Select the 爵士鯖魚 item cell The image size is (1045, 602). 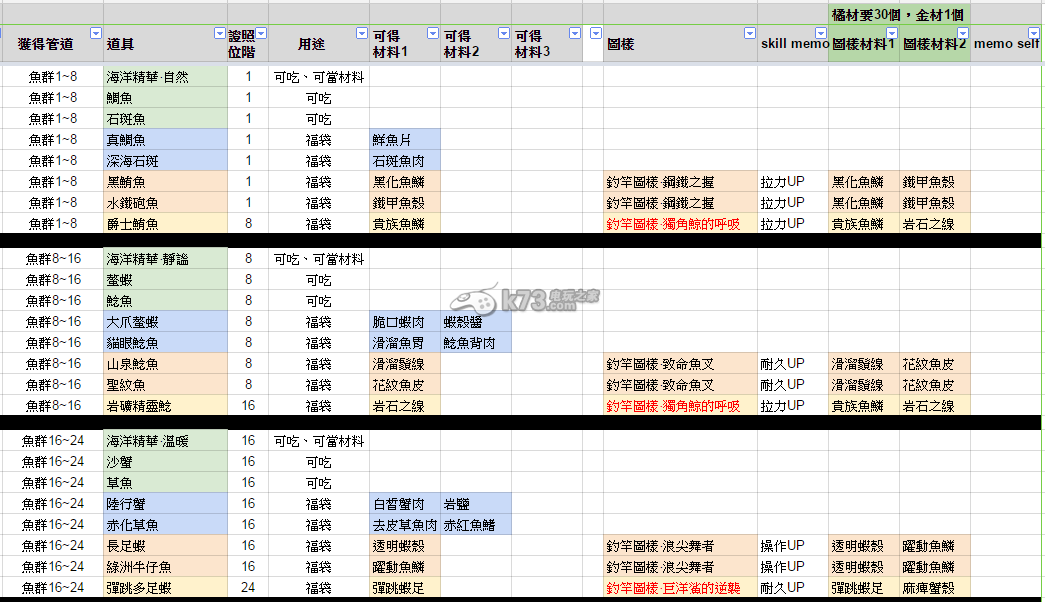pos(165,224)
